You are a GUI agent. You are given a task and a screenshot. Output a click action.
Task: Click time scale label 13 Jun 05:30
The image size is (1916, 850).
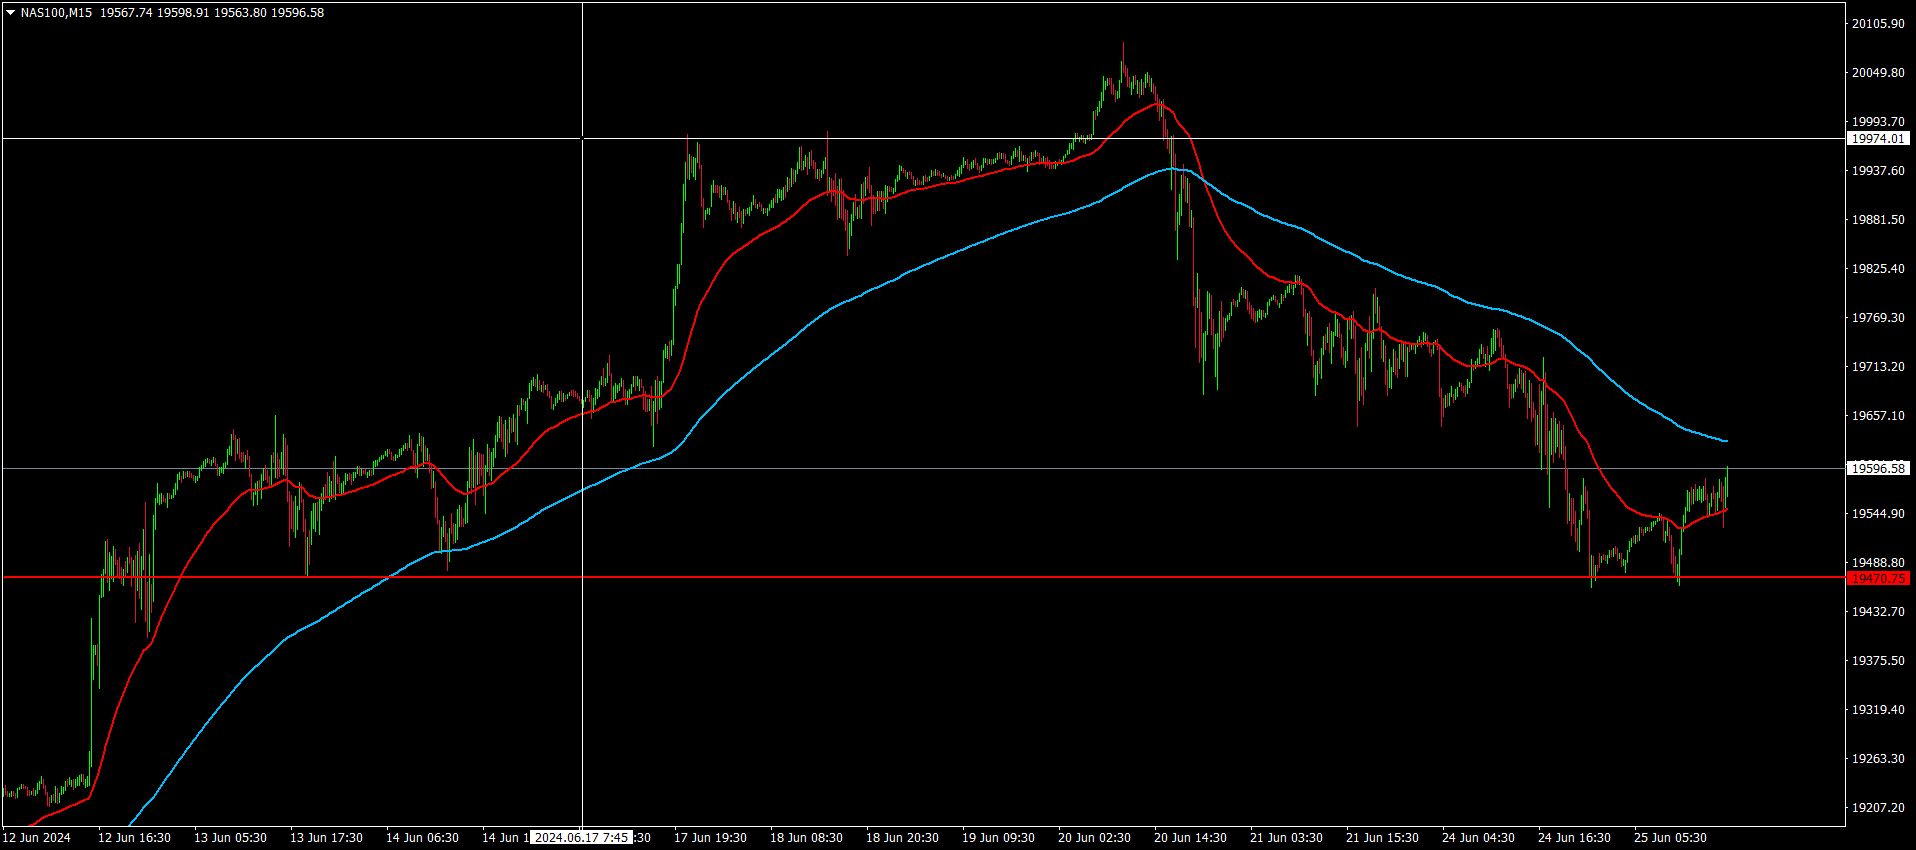tap(231, 838)
